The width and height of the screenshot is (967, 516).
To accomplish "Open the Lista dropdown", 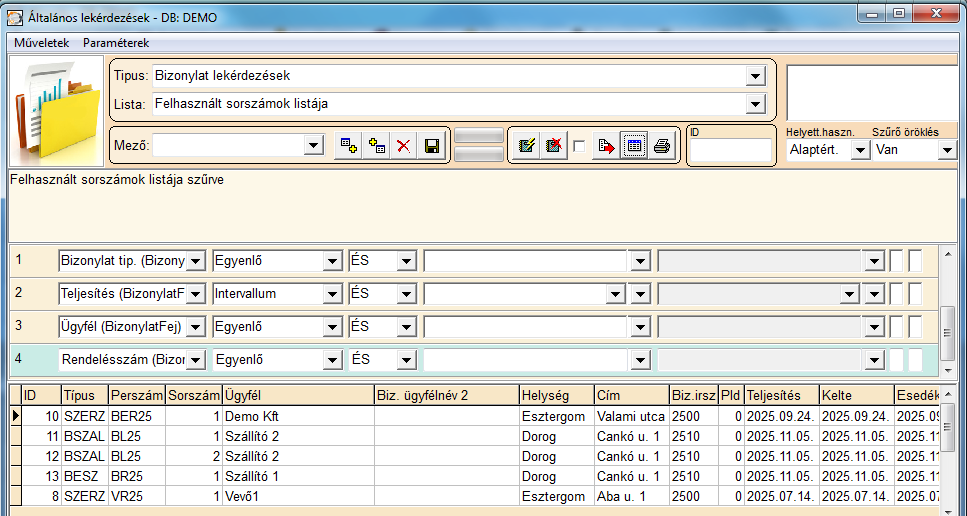I will pyautogui.click(x=755, y=104).
